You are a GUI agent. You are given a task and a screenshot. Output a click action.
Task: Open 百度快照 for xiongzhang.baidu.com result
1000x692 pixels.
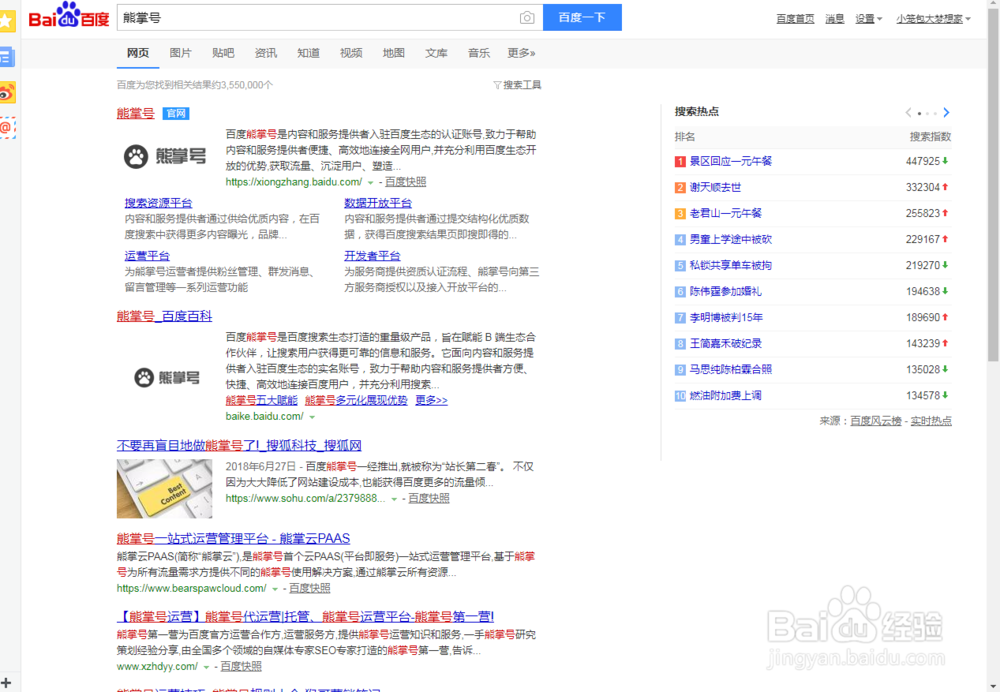[x=406, y=182]
